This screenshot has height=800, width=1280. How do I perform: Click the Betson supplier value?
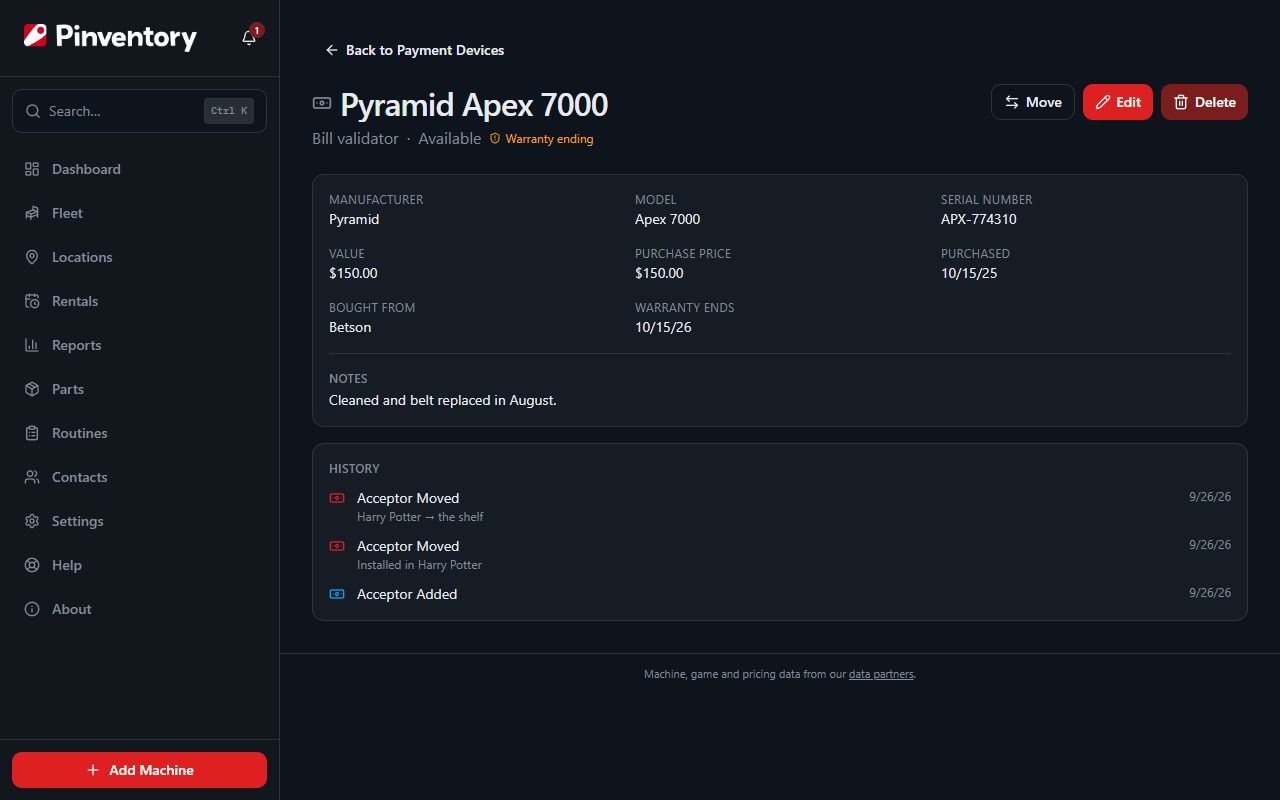pos(350,327)
